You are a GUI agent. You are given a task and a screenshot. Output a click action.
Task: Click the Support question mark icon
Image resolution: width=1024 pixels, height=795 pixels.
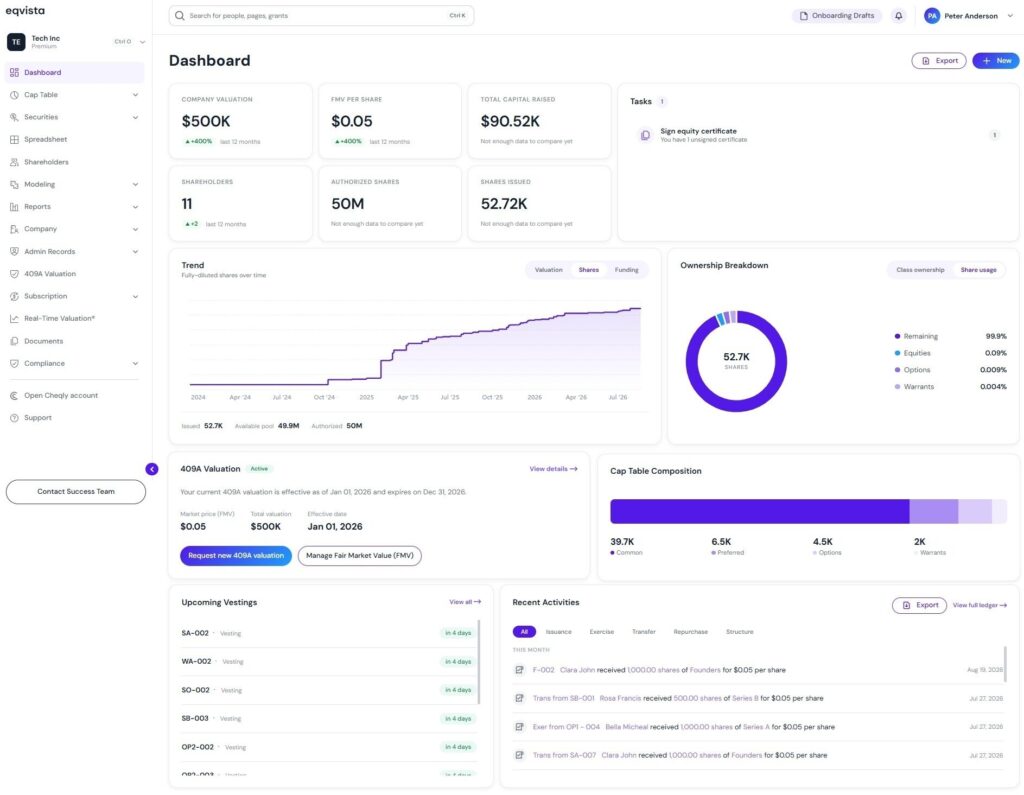(14, 418)
